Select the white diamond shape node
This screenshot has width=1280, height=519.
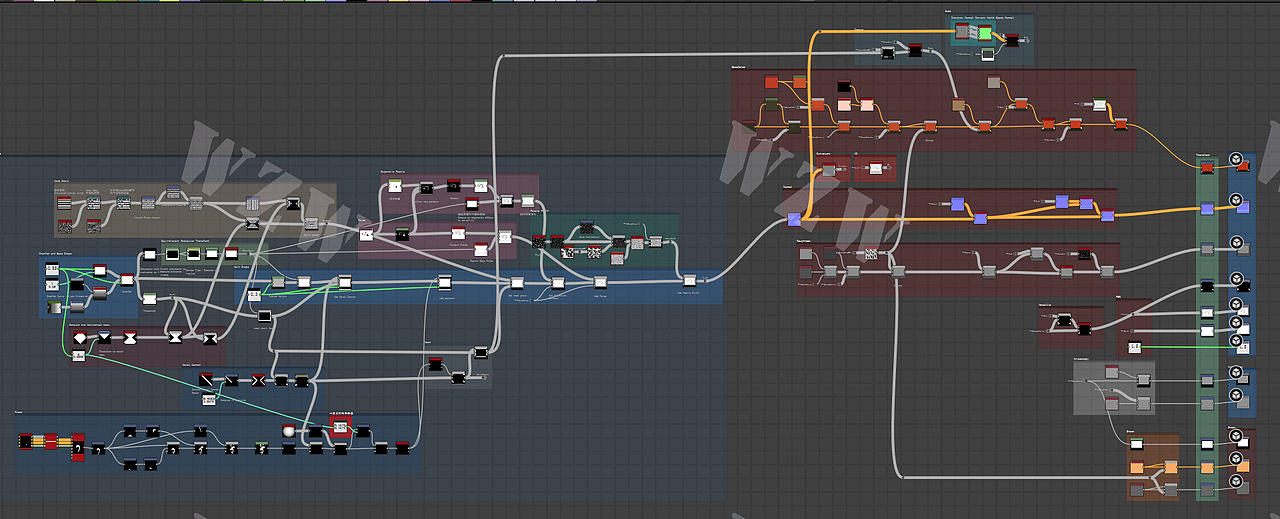click(x=80, y=338)
